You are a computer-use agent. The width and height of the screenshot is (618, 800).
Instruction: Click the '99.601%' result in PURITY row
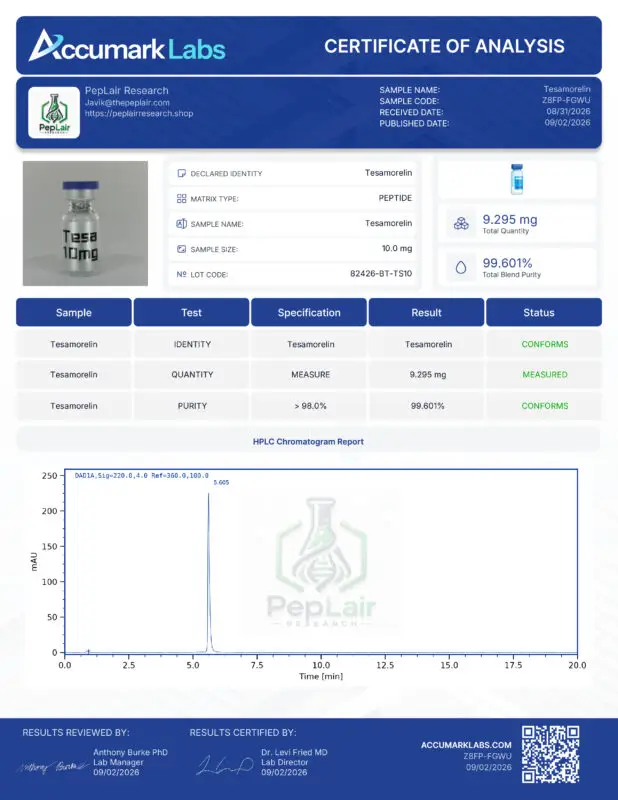(428, 406)
